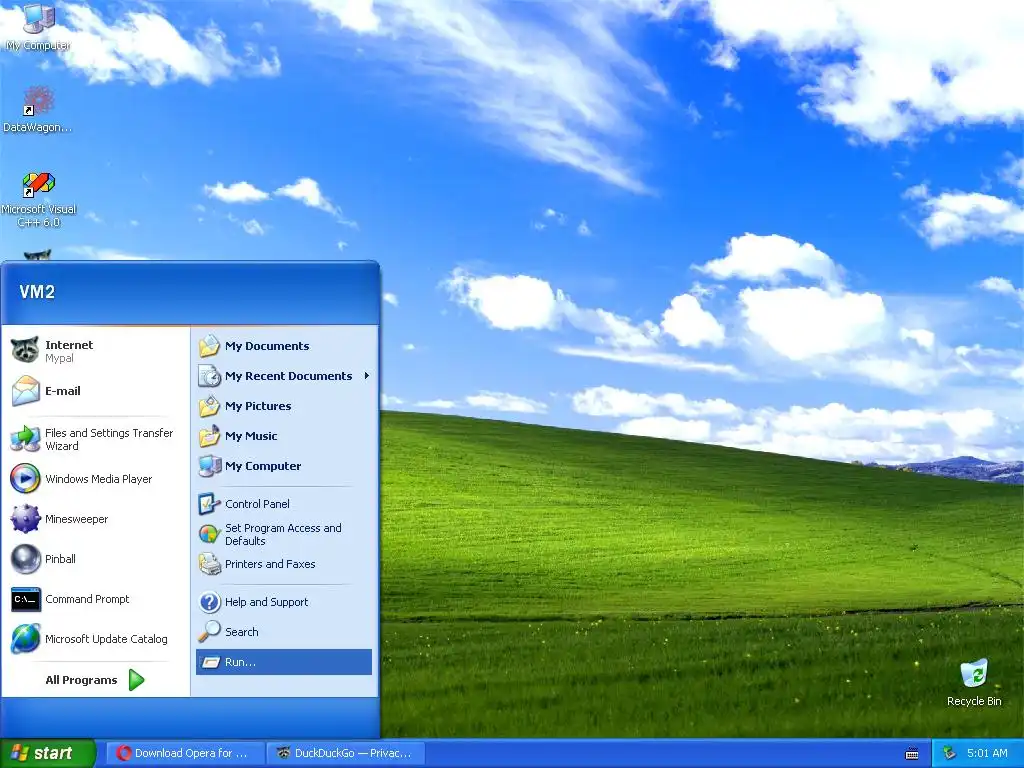1024x768 pixels.
Task: Select the DataWagon desktop shortcut
Action: click(38, 110)
